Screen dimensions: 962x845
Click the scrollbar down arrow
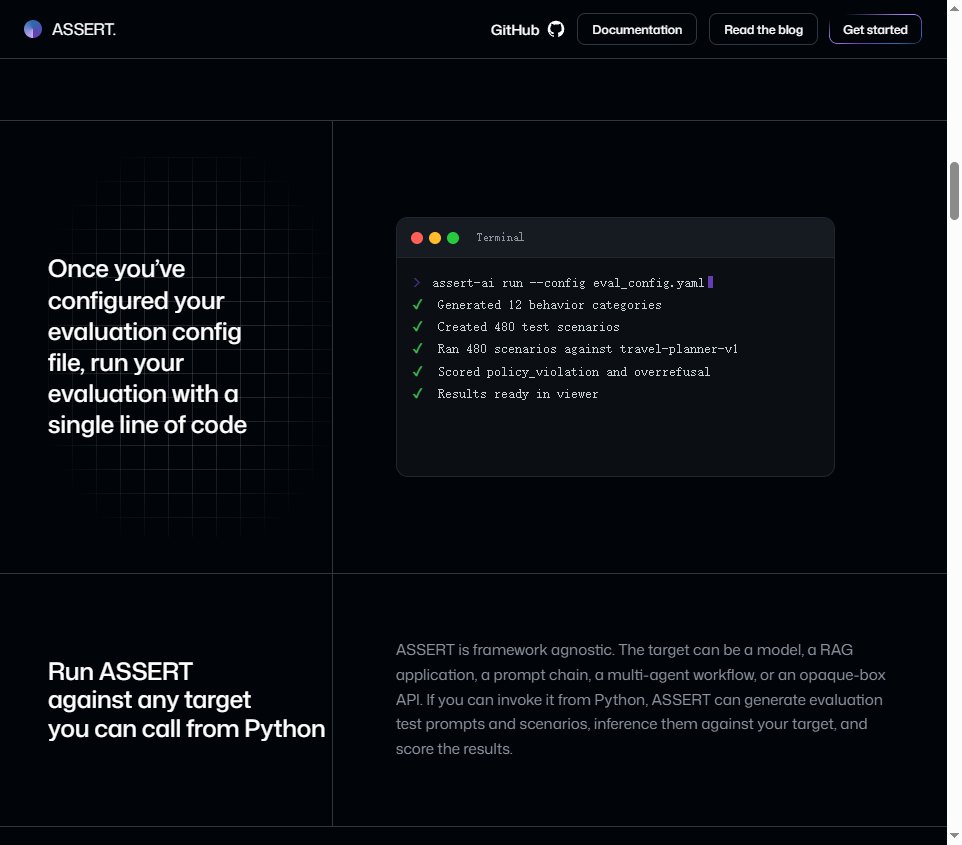click(954, 836)
